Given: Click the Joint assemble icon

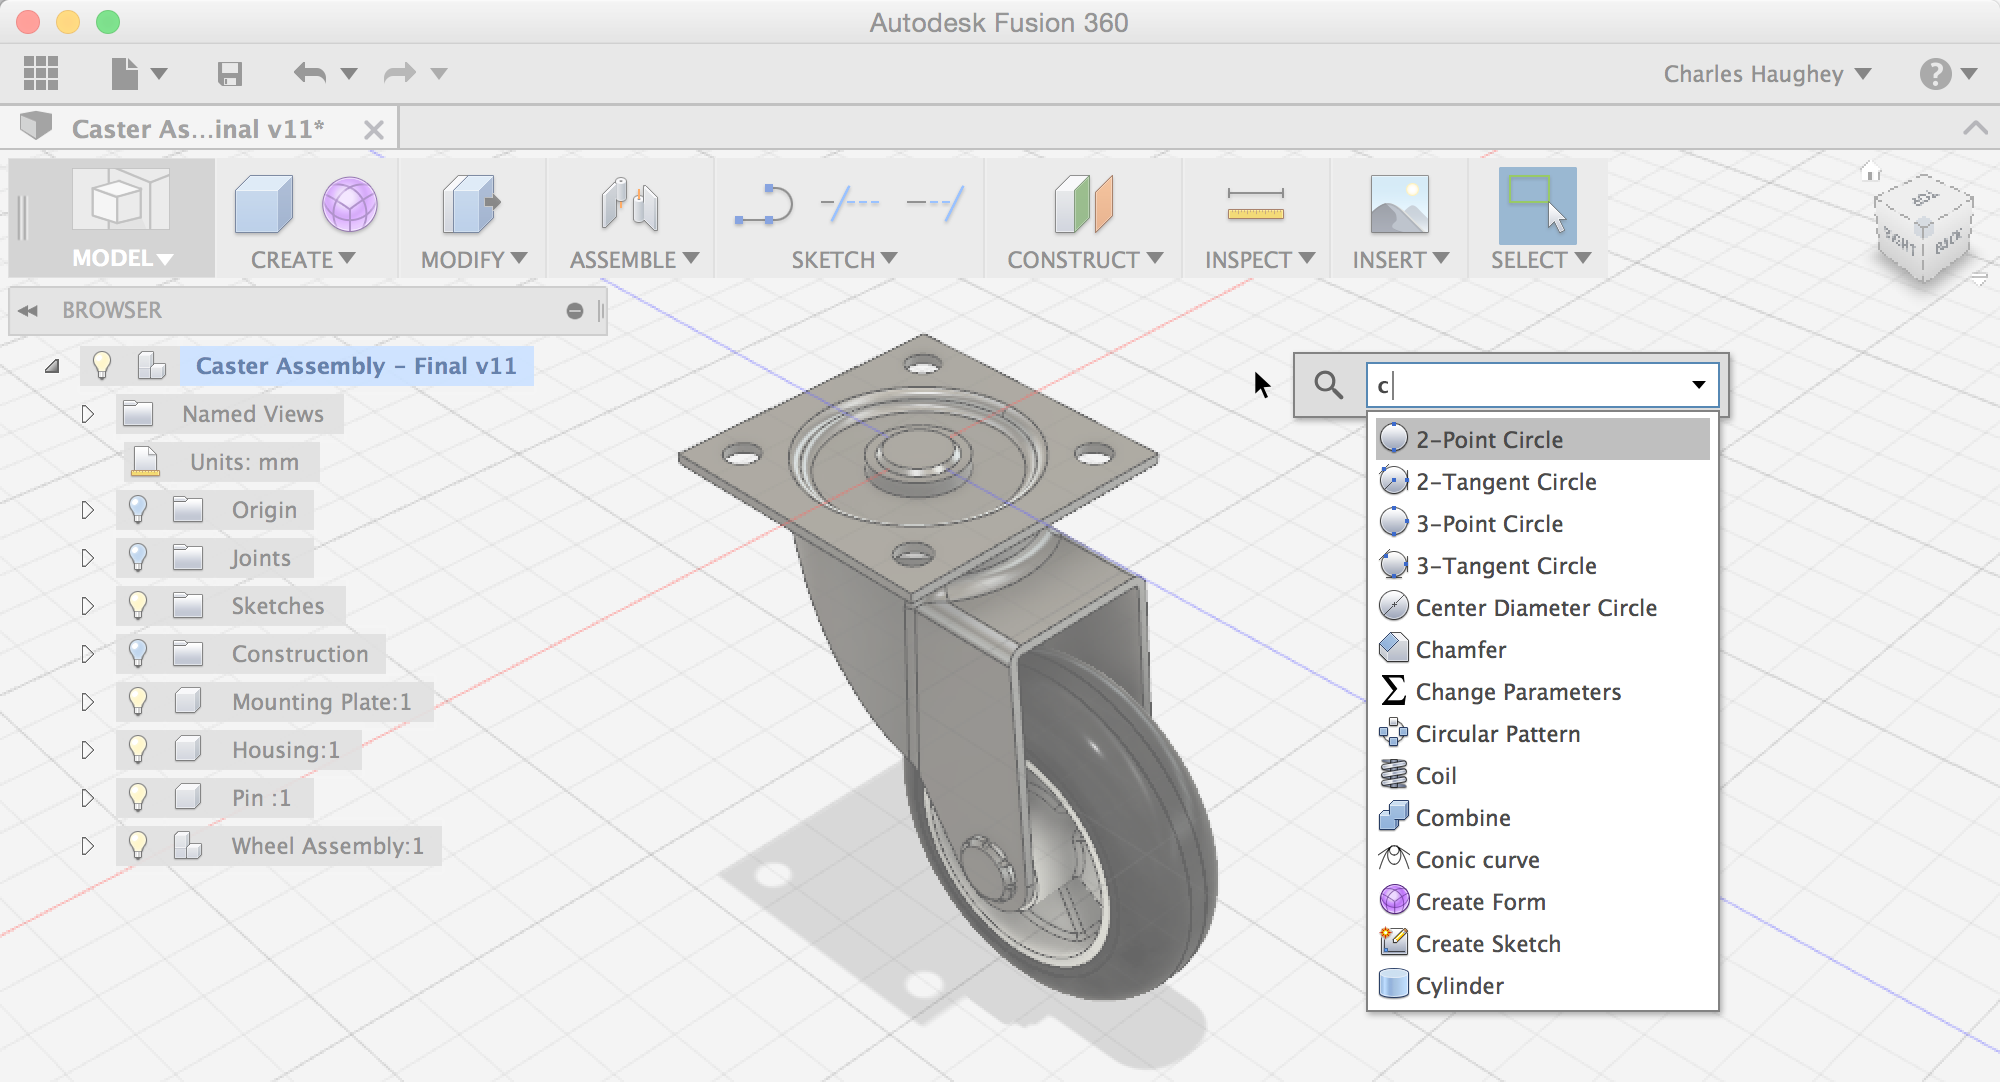Looking at the screenshot, I should [629, 205].
